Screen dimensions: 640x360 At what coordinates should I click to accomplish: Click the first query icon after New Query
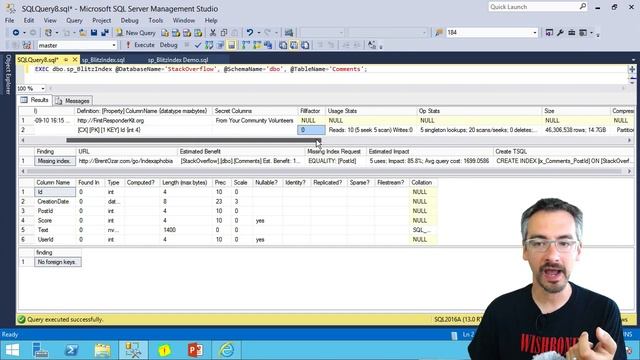coord(165,32)
